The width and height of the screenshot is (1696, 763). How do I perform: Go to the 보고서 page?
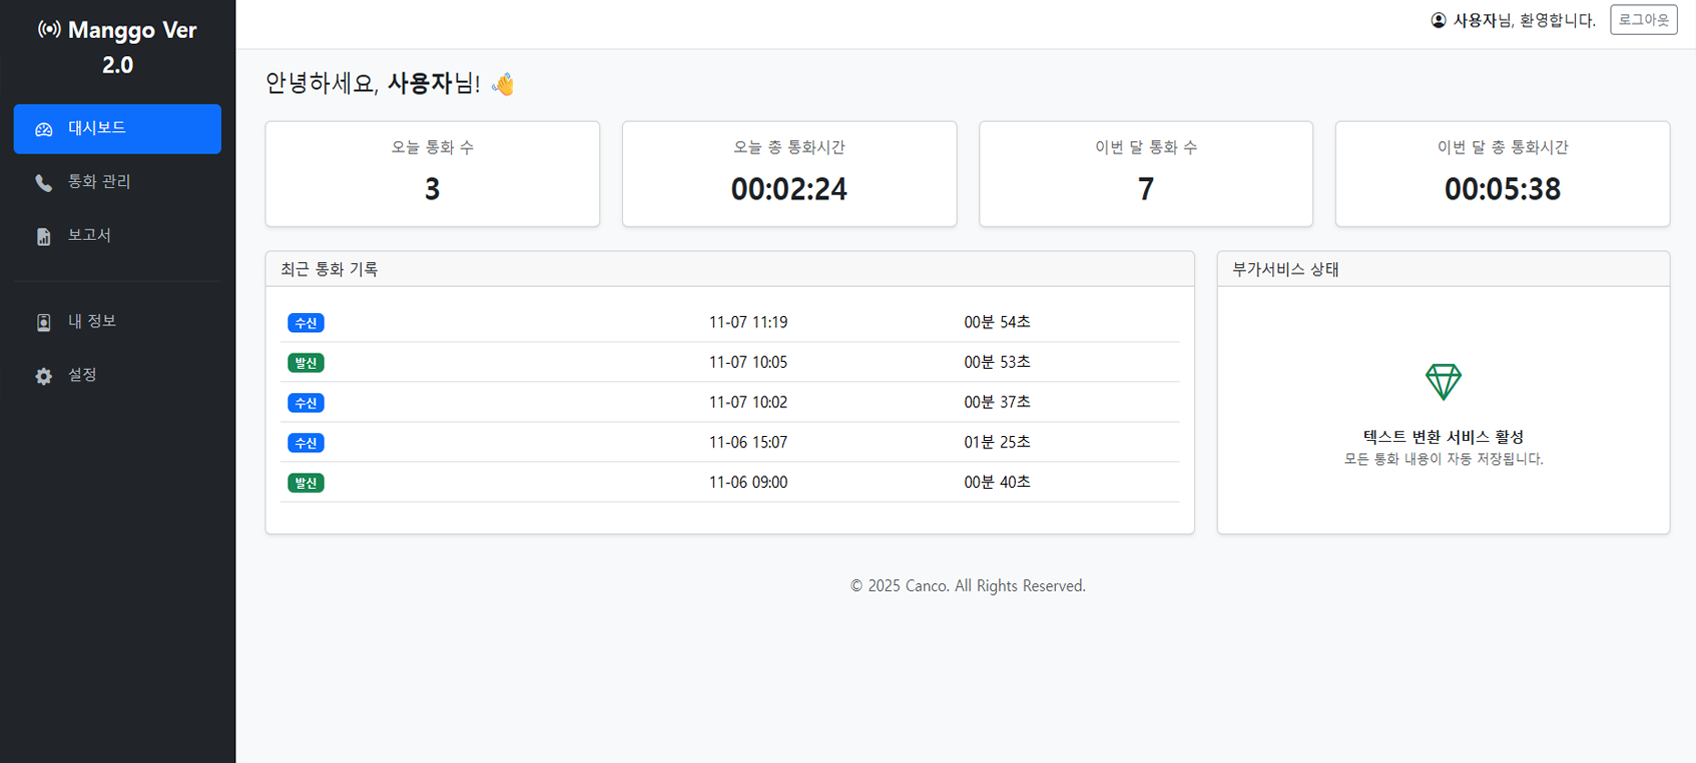pos(89,235)
